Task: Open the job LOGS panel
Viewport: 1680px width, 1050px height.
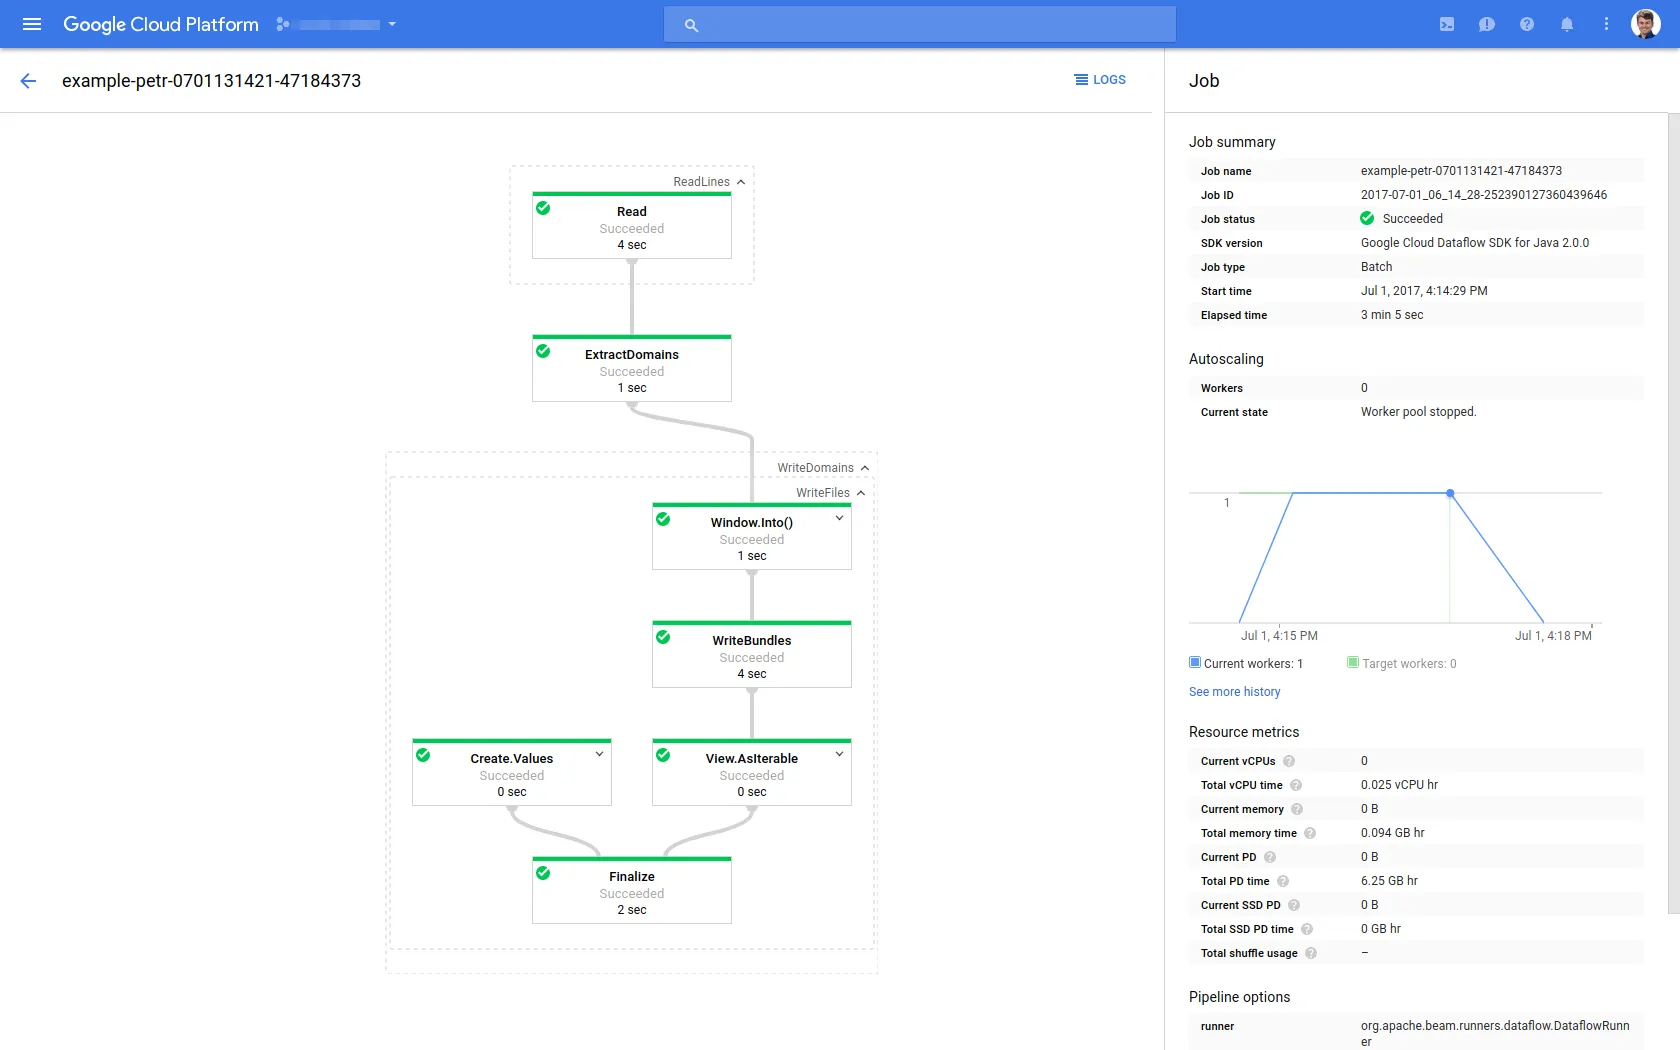Action: tap(1100, 80)
